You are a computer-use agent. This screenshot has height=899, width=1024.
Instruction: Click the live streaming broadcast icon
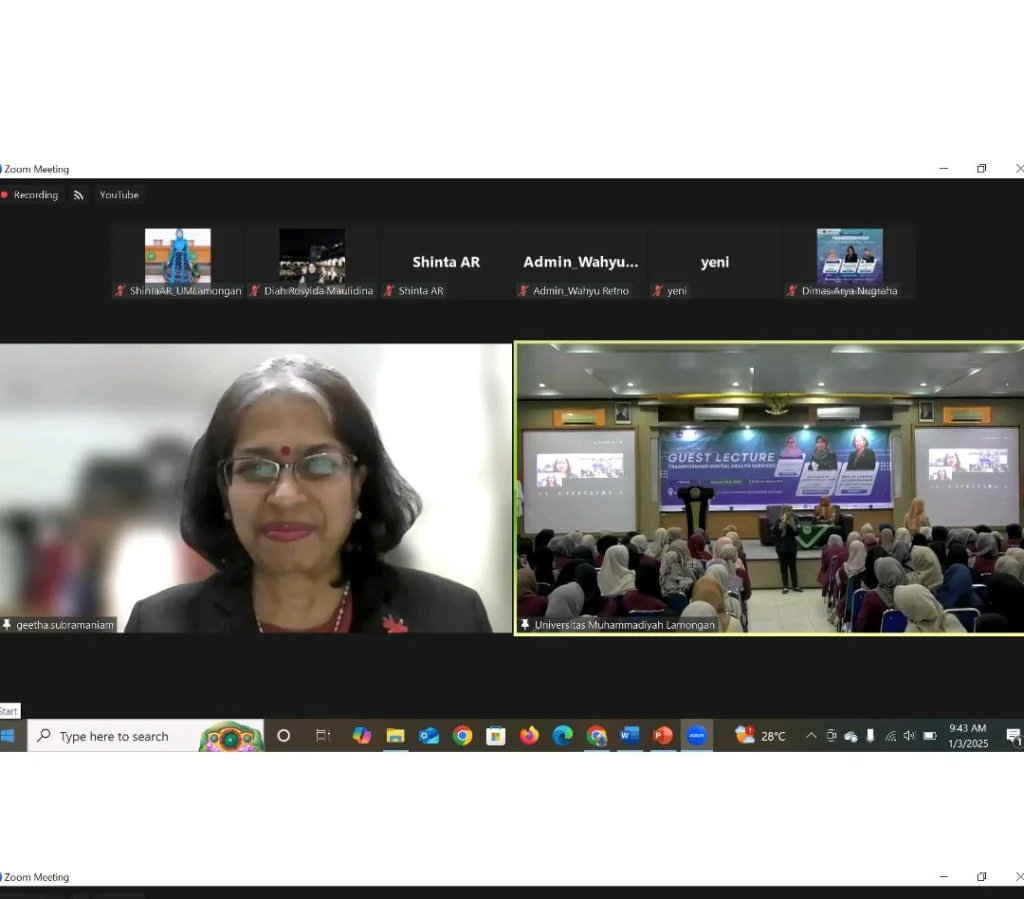78,195
